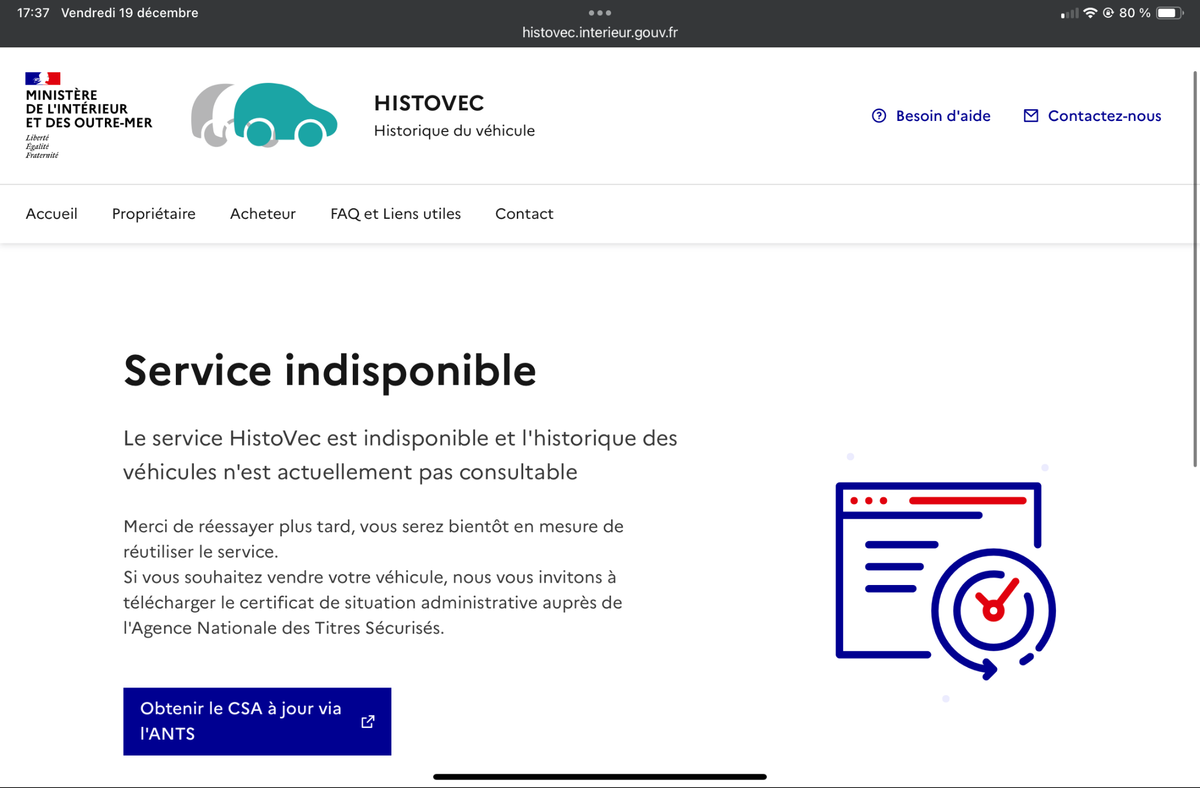Click the external link icon on CSA button

367,721
